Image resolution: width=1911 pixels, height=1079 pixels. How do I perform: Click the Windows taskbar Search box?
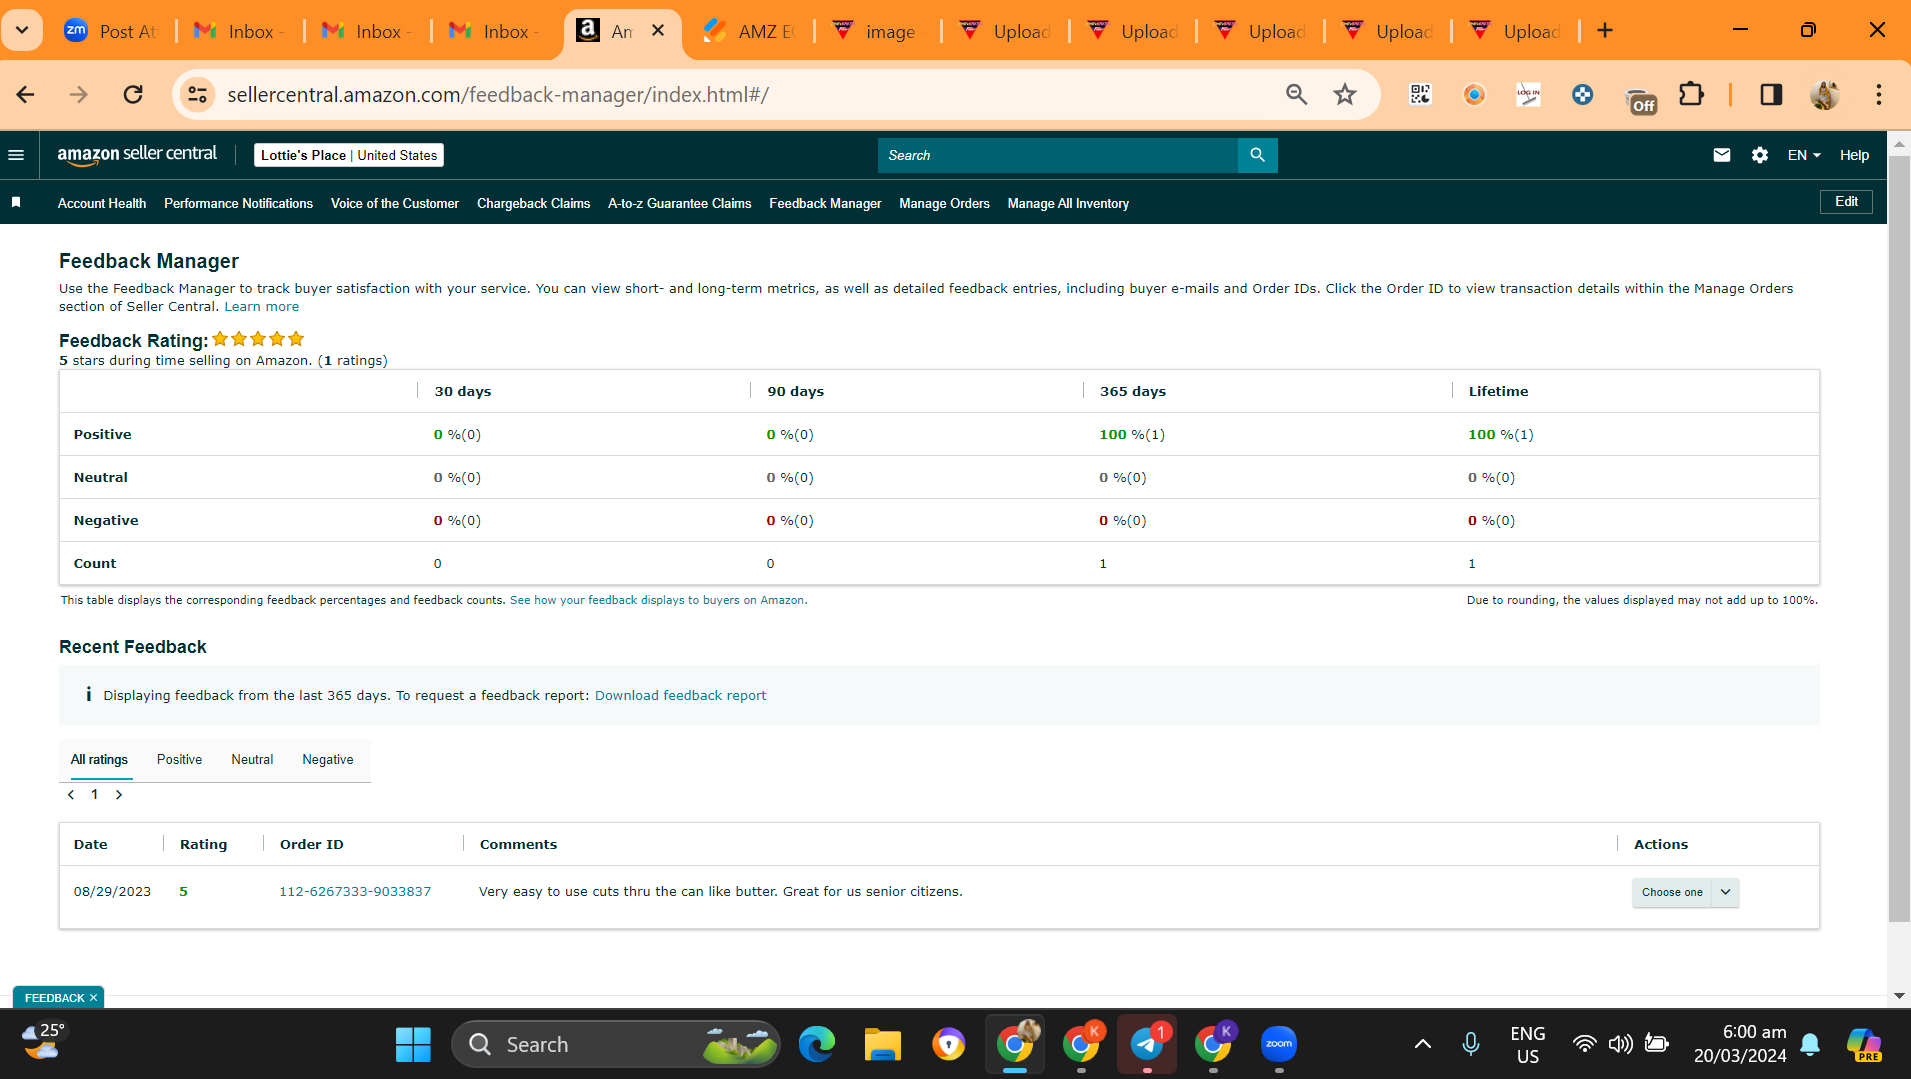pos(617,1044)
